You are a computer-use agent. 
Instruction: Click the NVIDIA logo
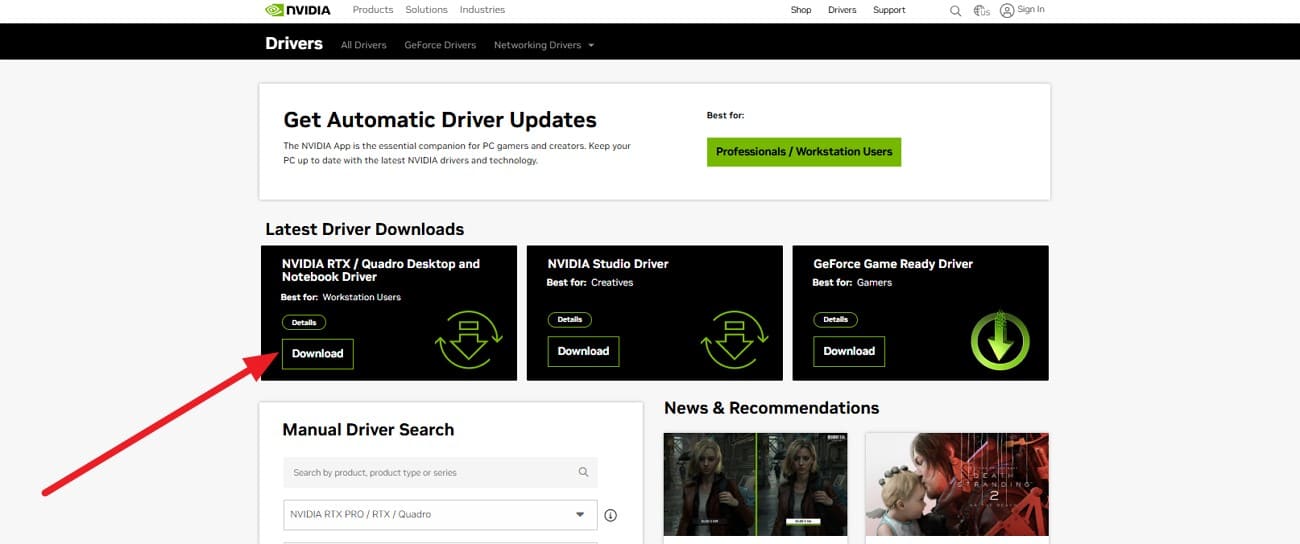pyautogui.click(x=297, y=10)
